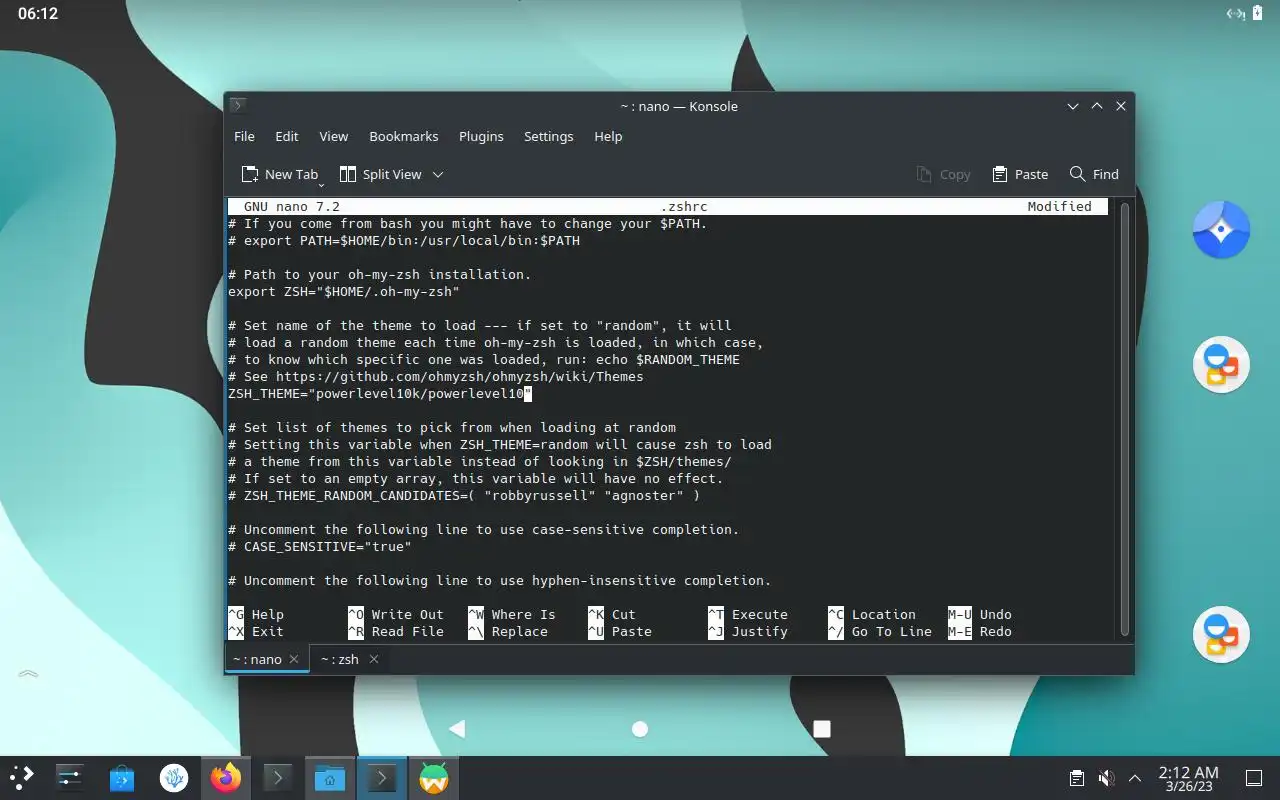Expand the small chevron at left screen edge
Screen dimensions: 1280x800
[28, 674]
